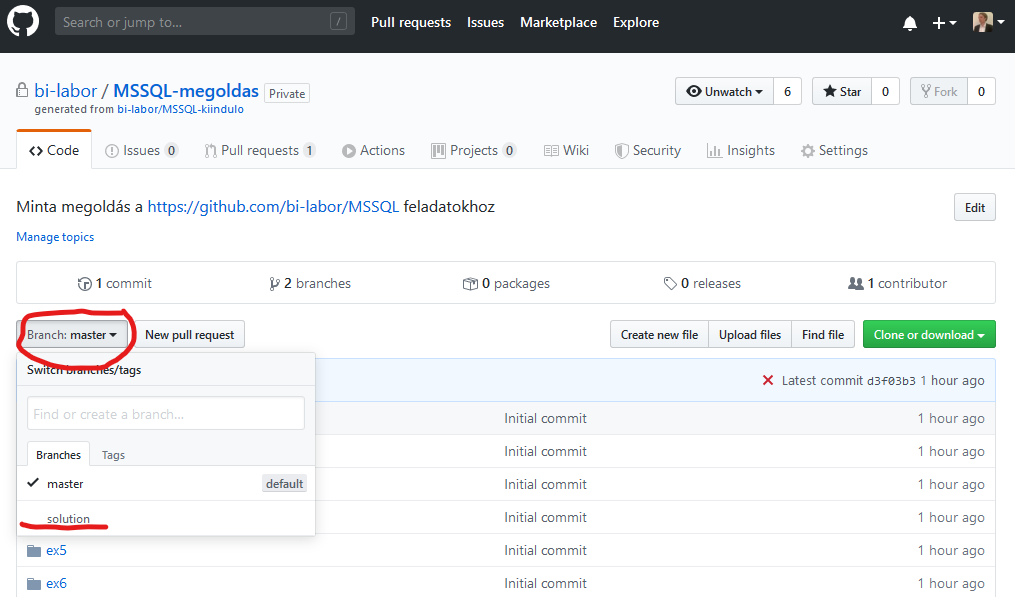
Task: Open the Settings tab
Action: coord(834,150)
